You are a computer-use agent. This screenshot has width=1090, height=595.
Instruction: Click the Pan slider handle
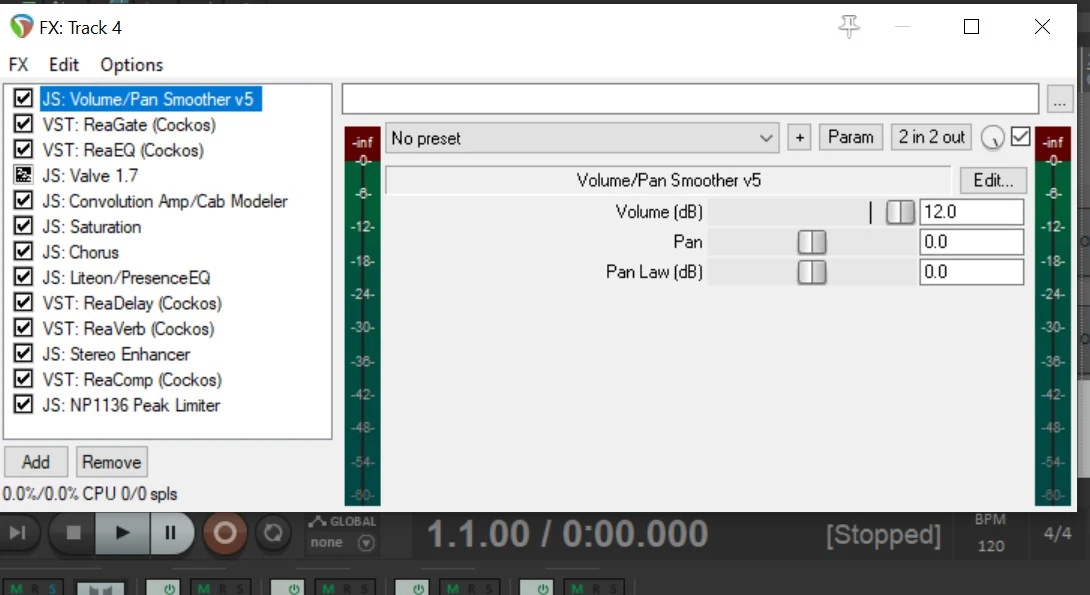[812, 242]
